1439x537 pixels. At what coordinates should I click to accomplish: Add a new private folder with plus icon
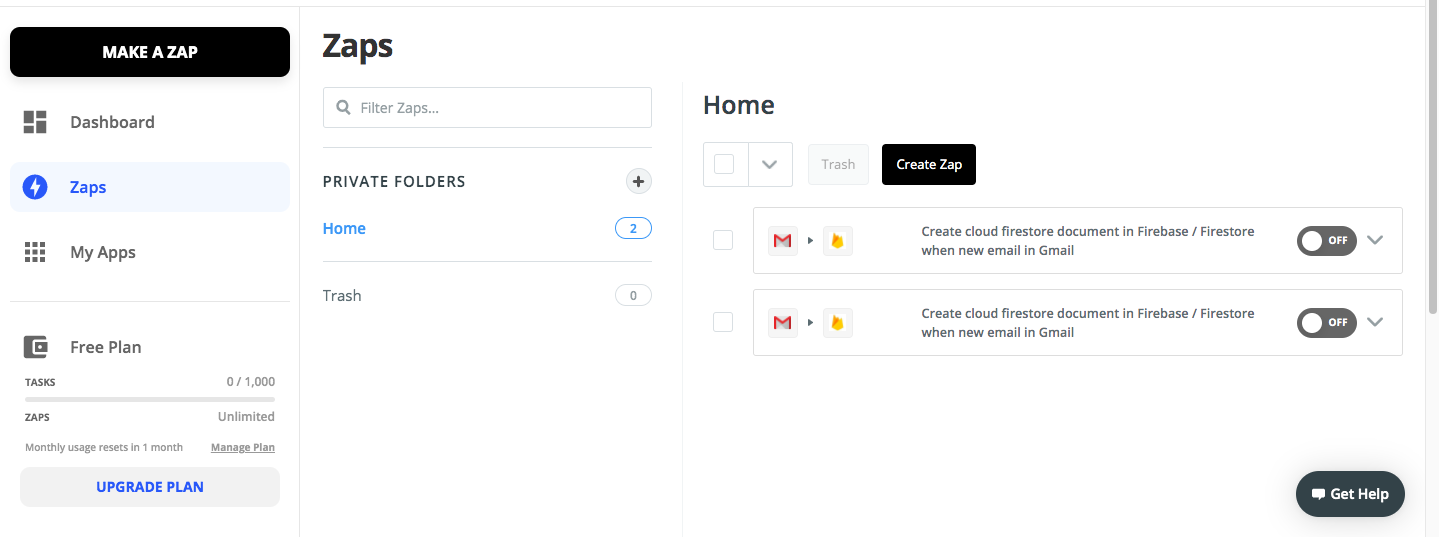[638, 181]
